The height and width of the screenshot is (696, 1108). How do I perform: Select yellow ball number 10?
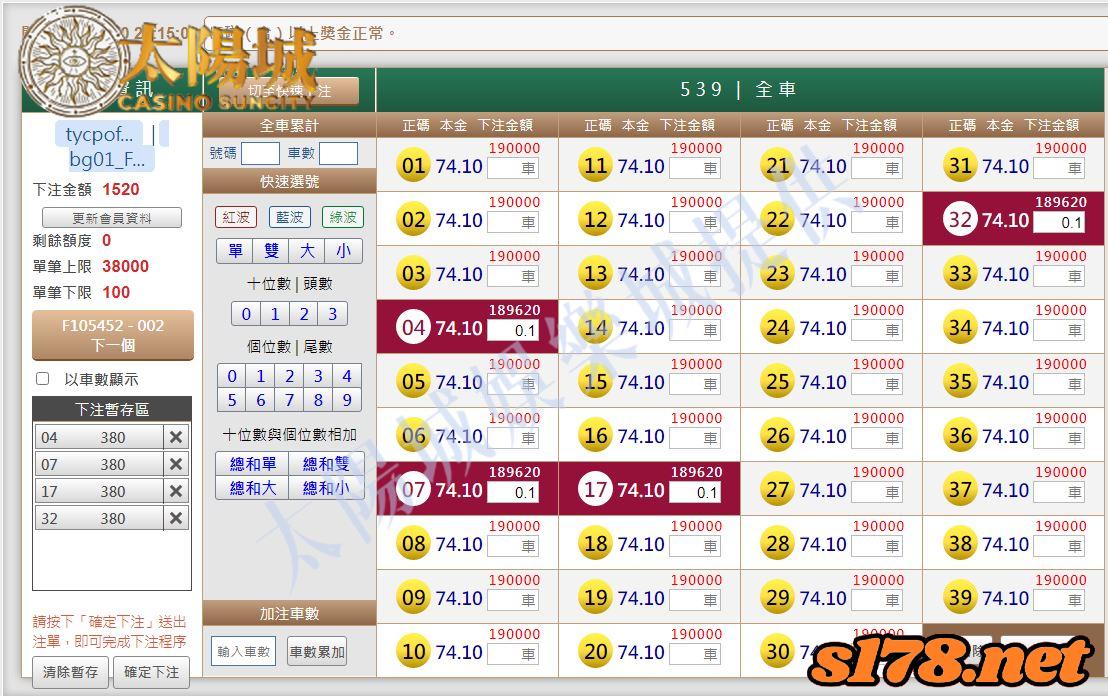[x=413, y=651]
